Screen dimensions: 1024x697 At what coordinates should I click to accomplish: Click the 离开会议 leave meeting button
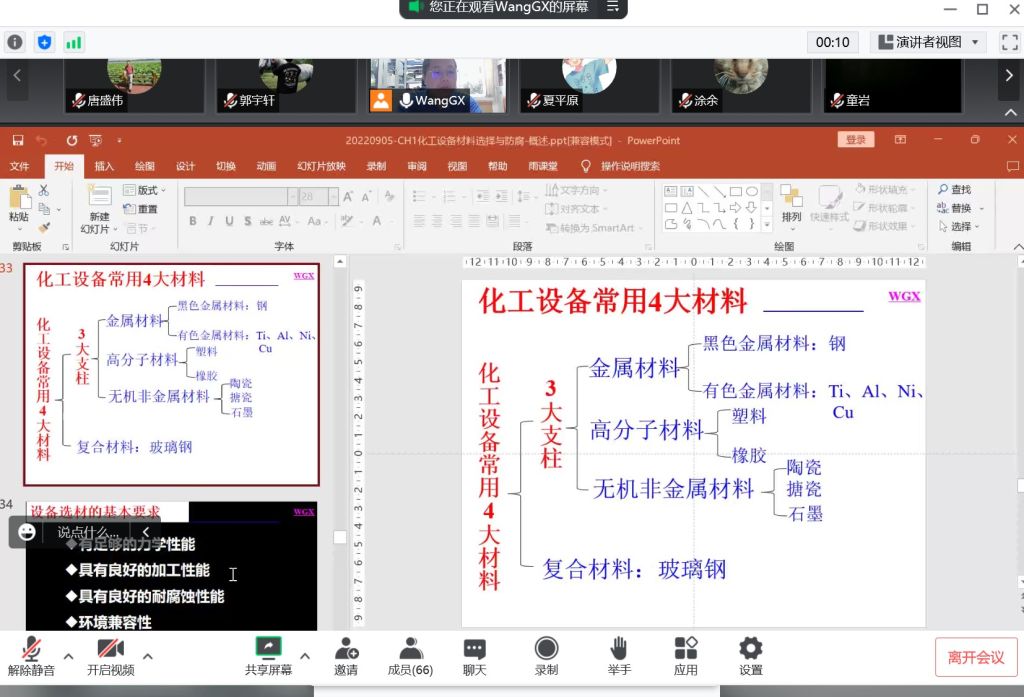tap(975, 657)
